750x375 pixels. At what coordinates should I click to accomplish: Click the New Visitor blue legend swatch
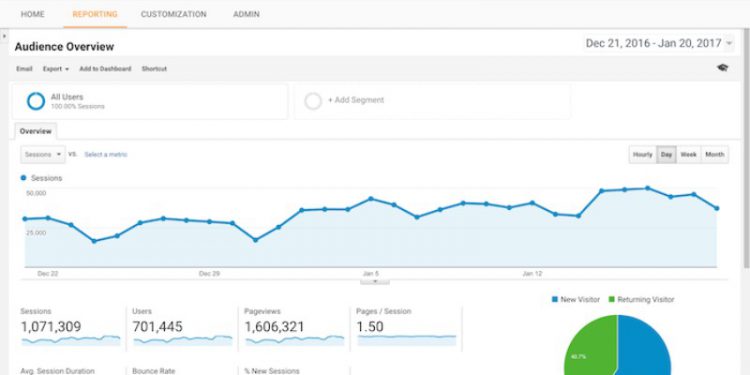(555, 299)
